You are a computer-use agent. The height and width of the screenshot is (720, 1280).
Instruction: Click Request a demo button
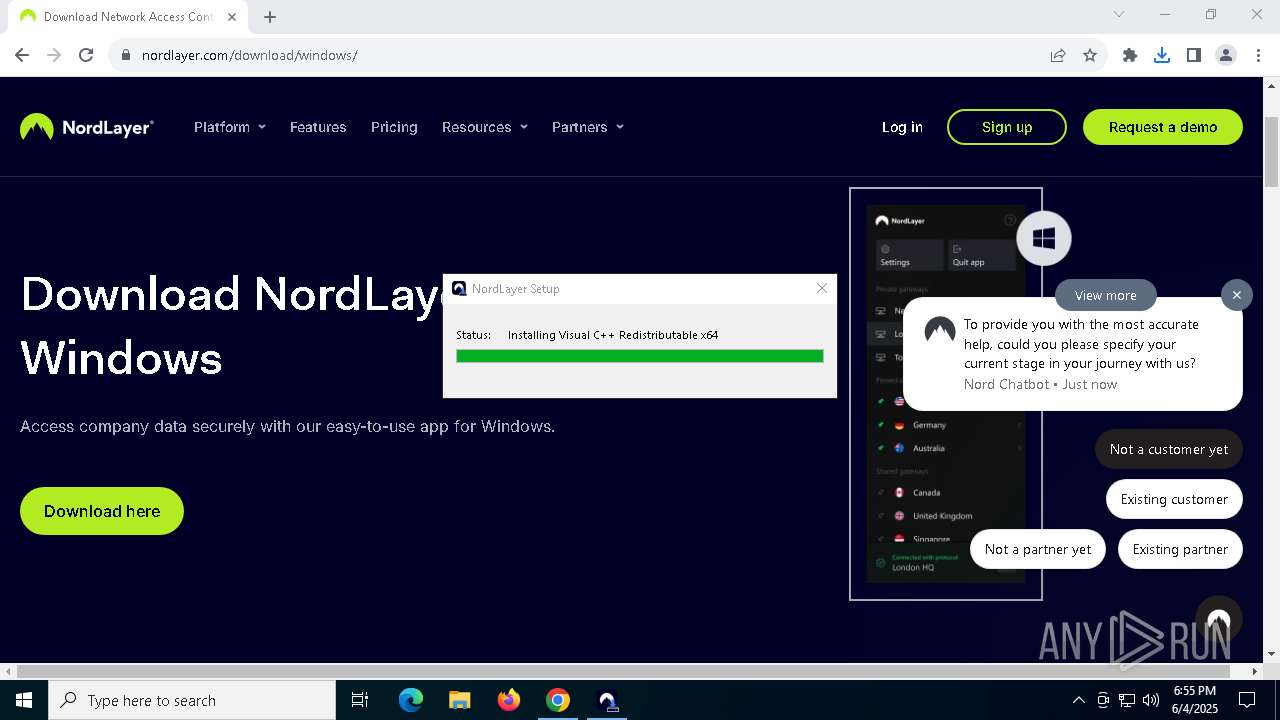coord(1163,127)
